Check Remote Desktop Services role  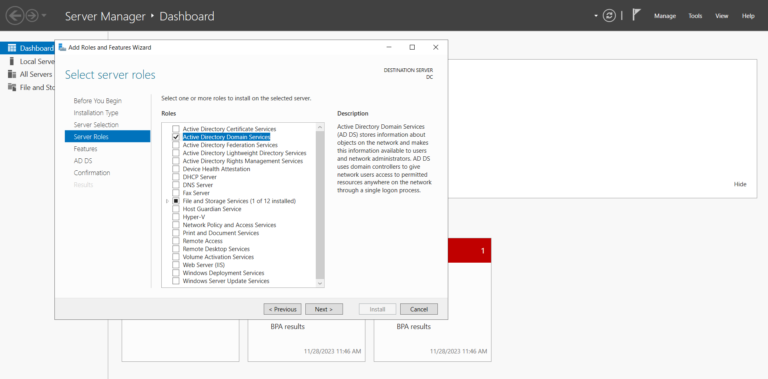pyautogui.click(x=176, y=249)
